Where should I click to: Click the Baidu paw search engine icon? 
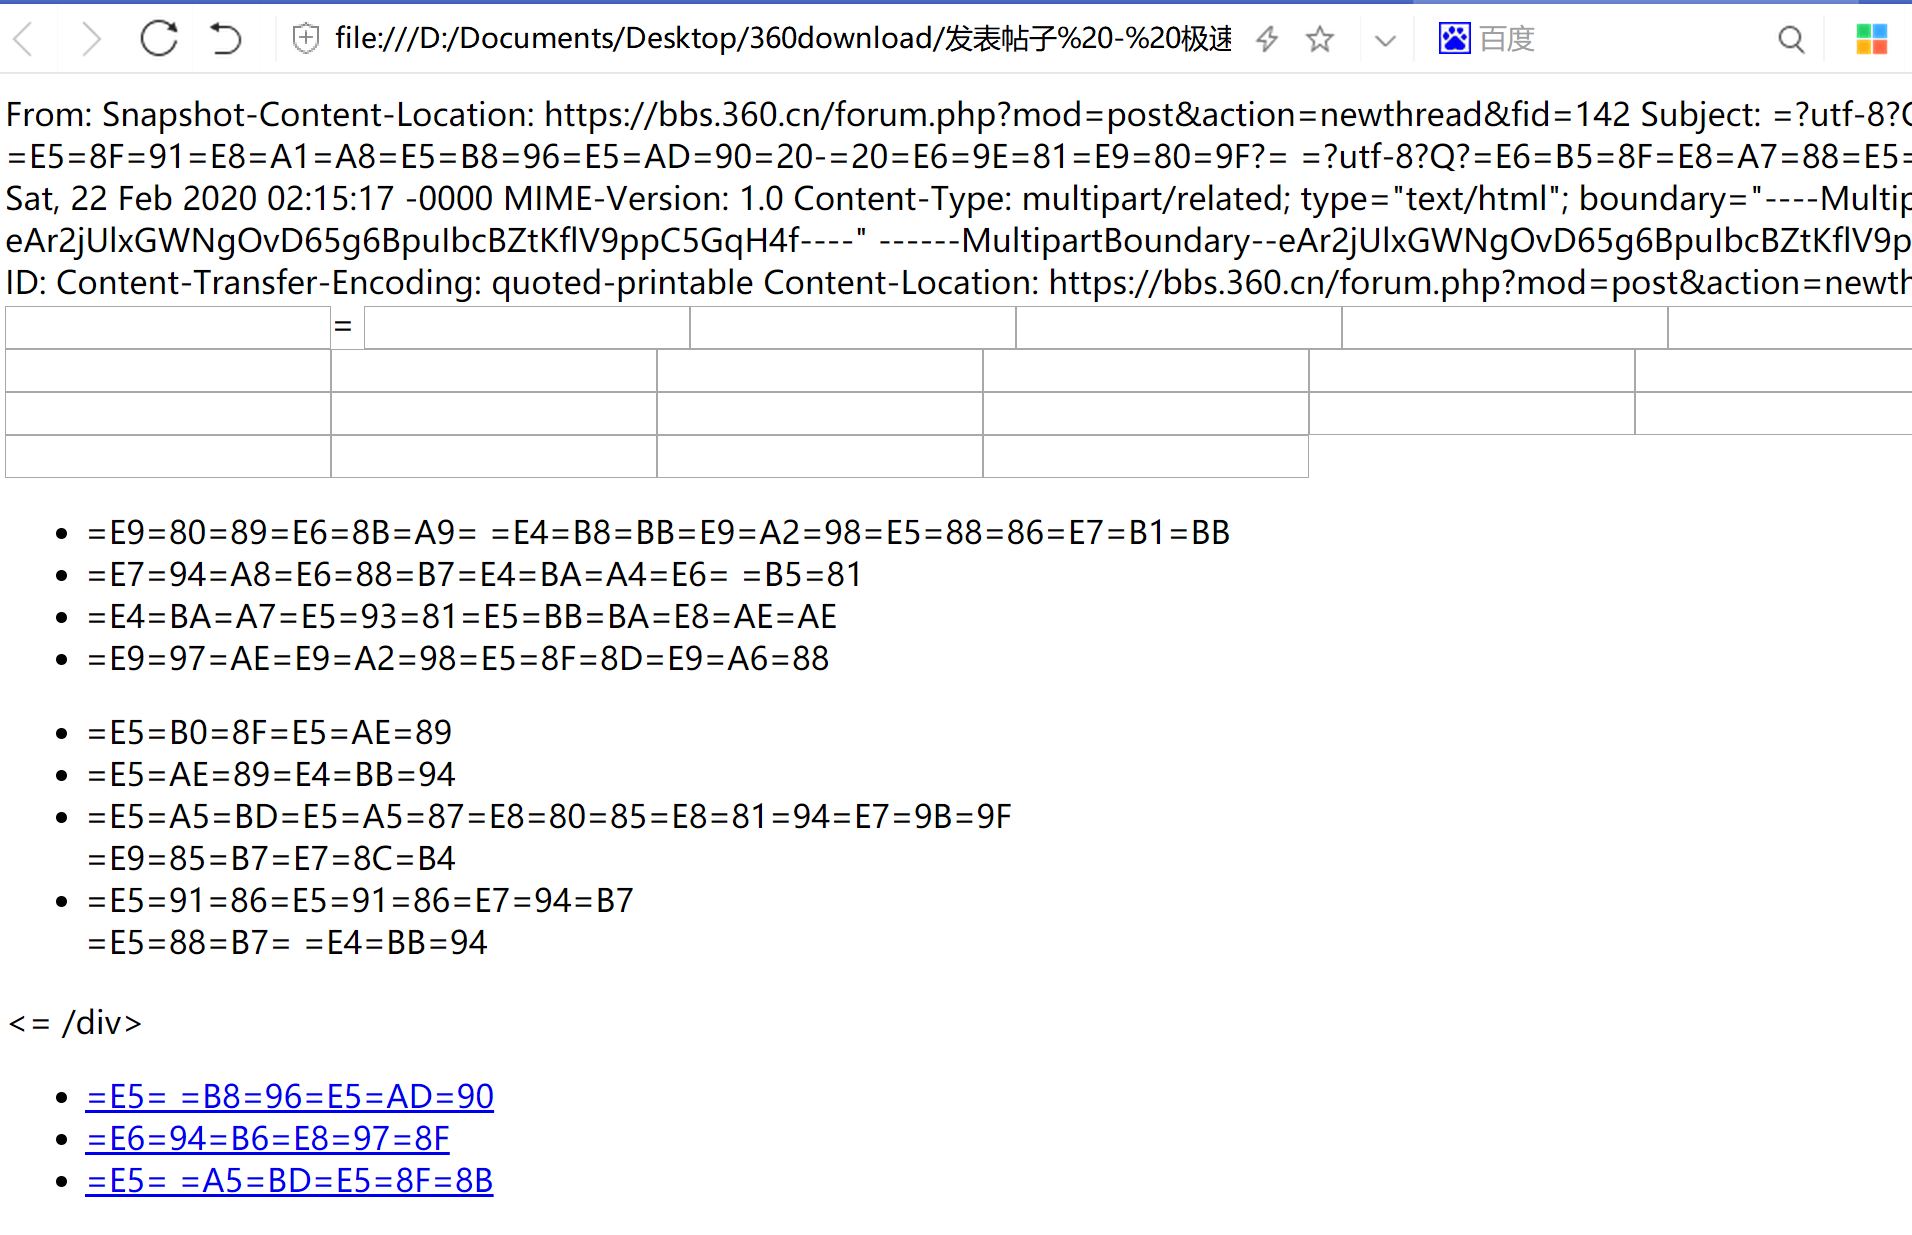[x=1454, y=39]
